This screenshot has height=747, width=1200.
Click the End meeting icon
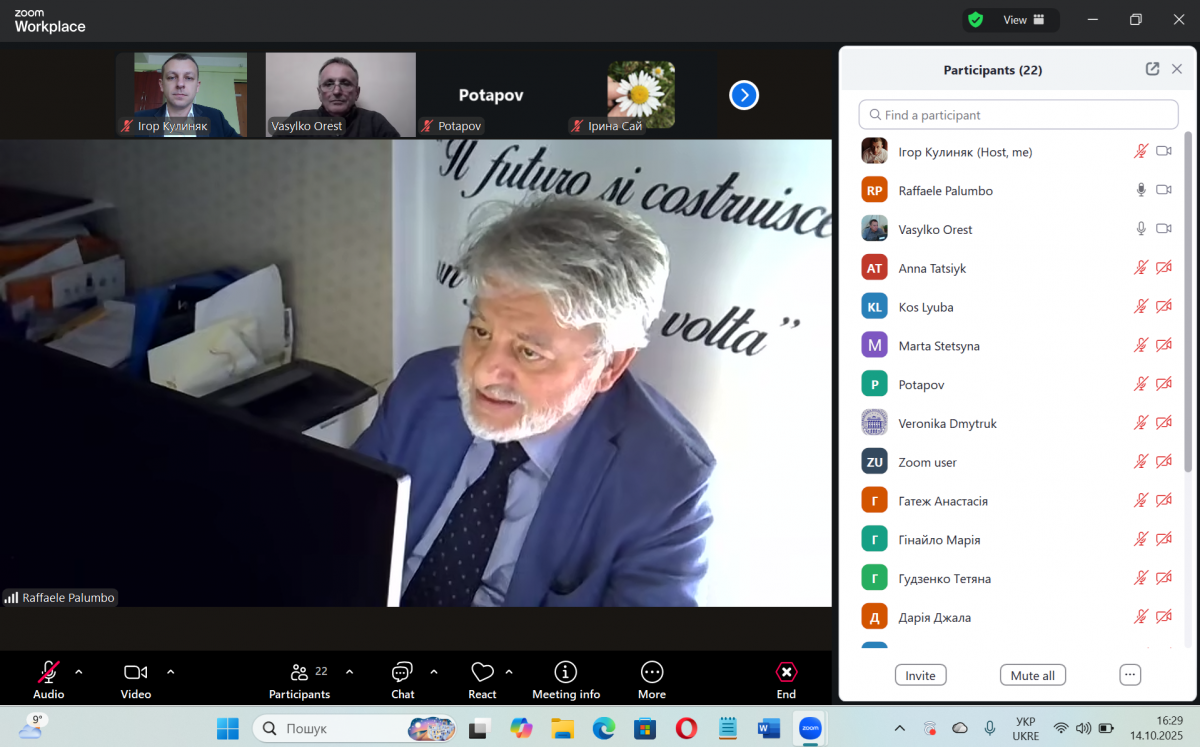pos(786,672)
